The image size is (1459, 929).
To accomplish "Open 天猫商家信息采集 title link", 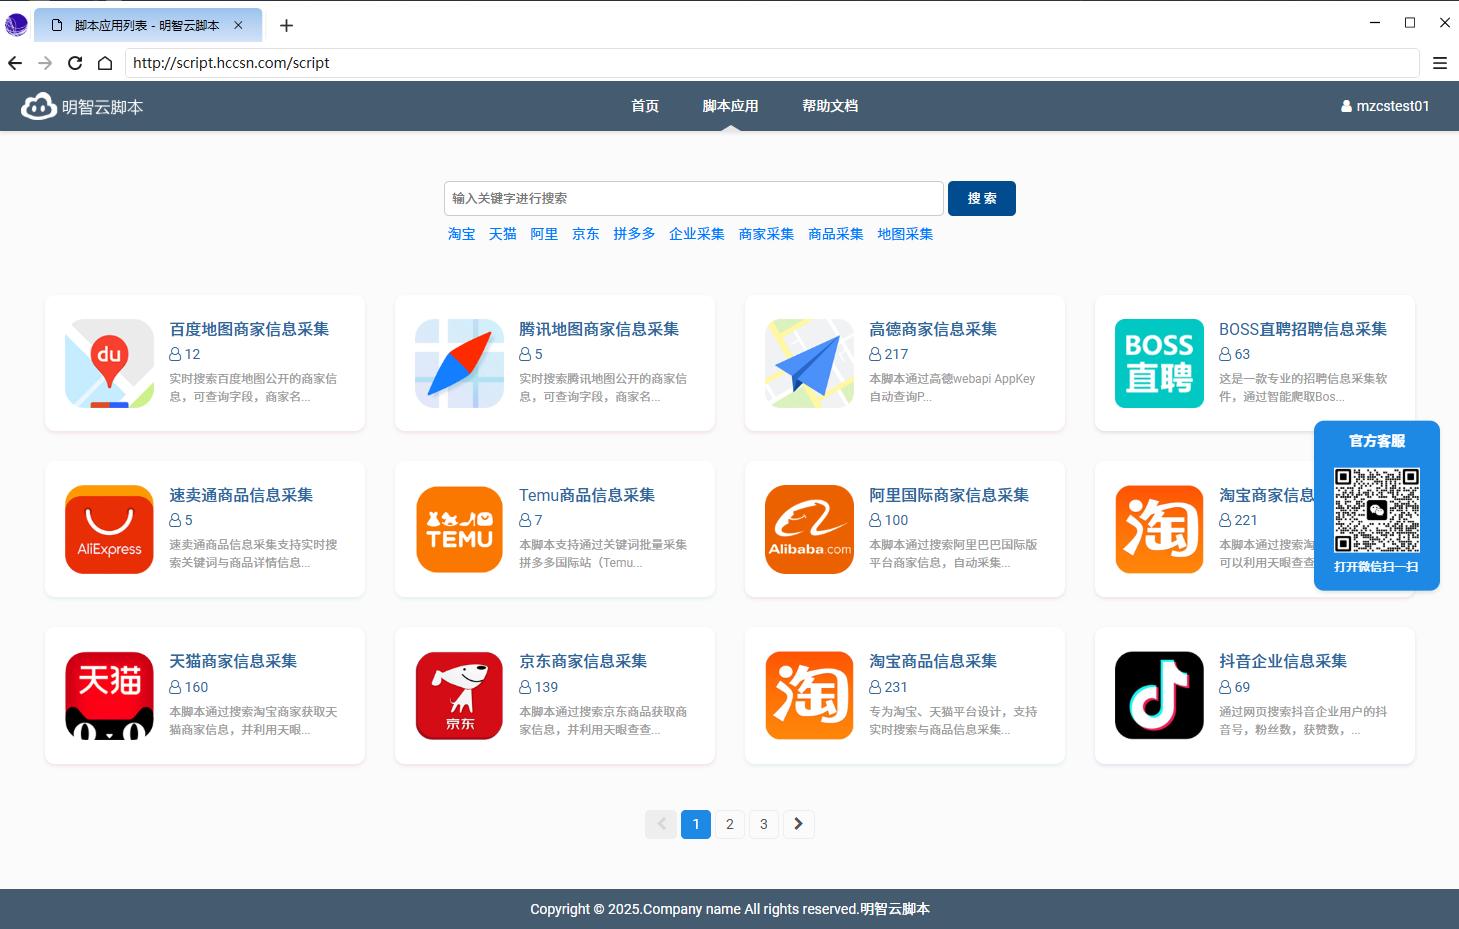I will 233,661.
